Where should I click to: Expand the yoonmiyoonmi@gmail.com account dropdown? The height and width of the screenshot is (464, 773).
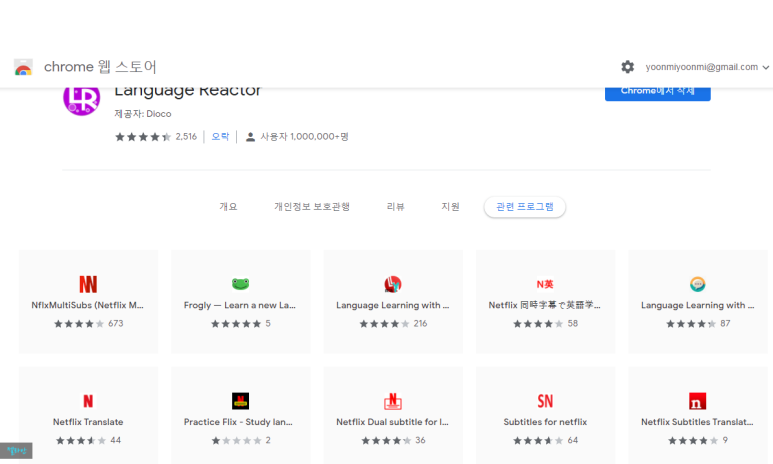pos(766,67)
